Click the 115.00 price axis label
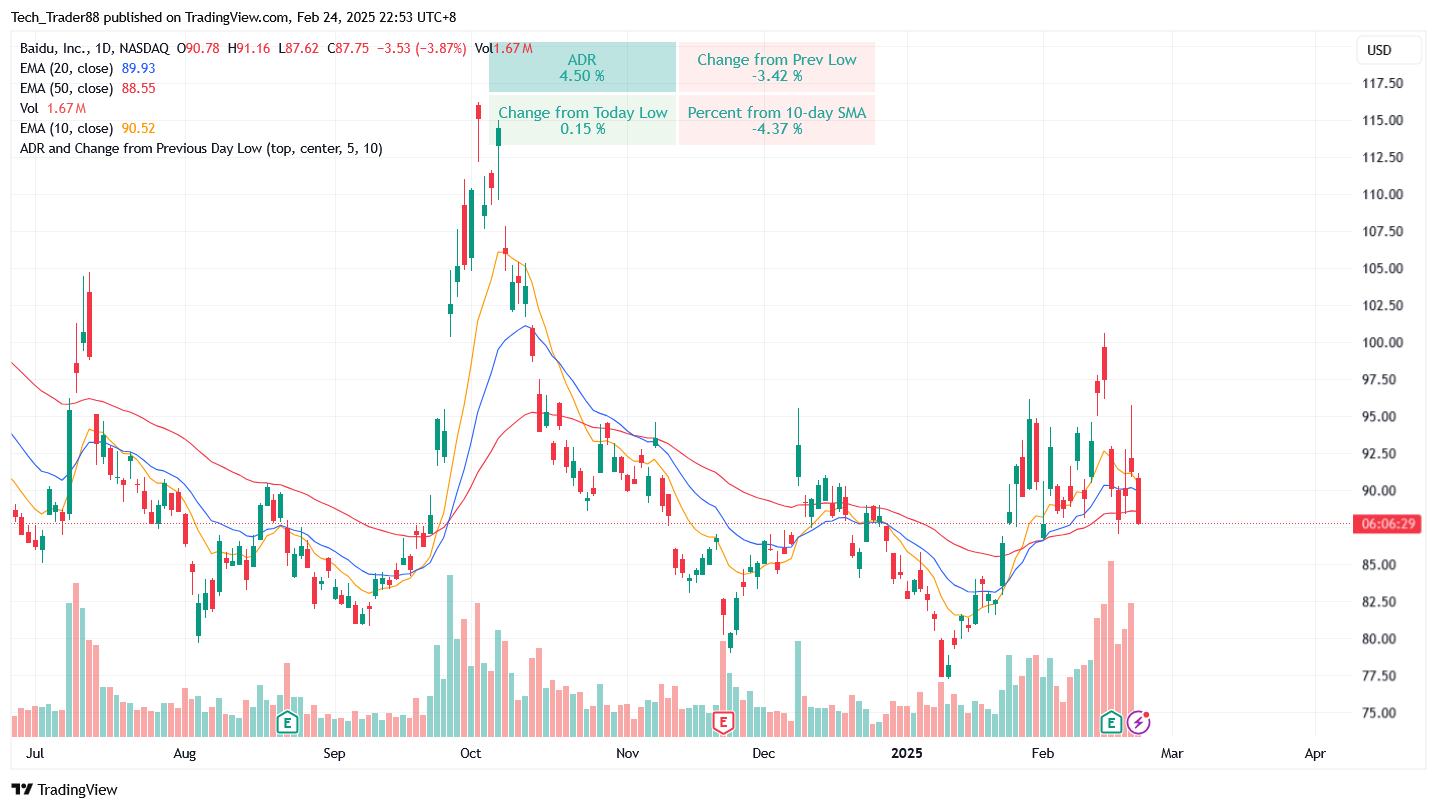This screenshot has height=809, width=1437. (x=1383, y=120)
